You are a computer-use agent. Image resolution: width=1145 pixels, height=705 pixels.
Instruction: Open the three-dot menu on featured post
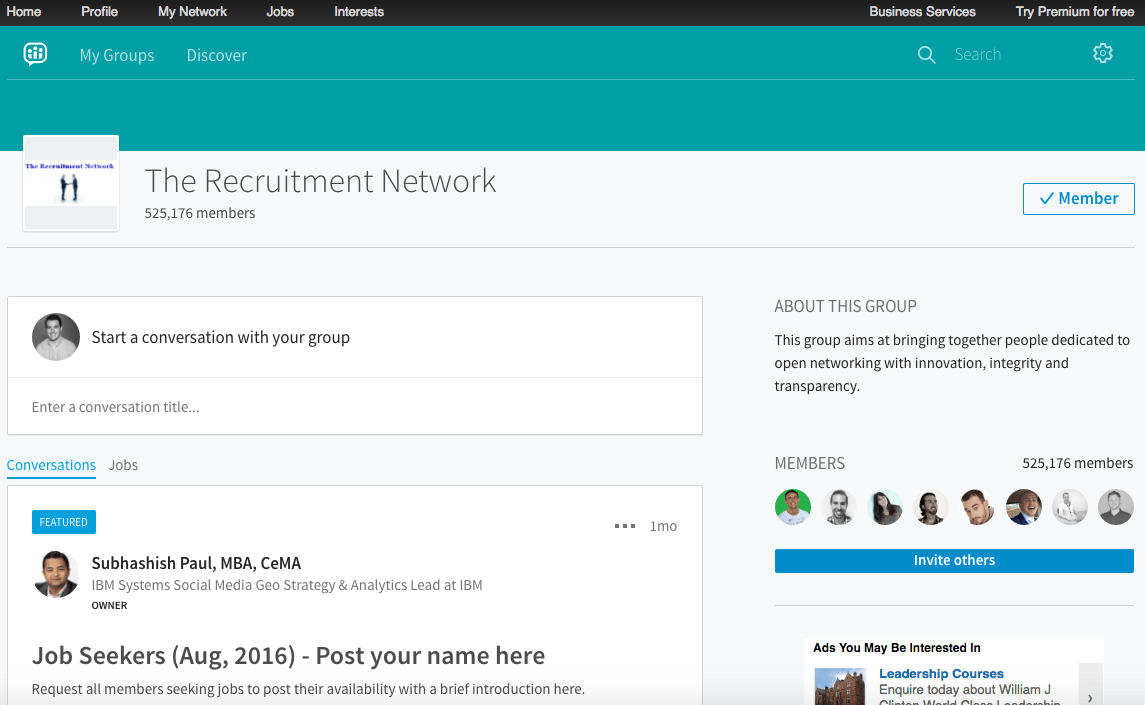pyautogui.click(x=624, y=526)
